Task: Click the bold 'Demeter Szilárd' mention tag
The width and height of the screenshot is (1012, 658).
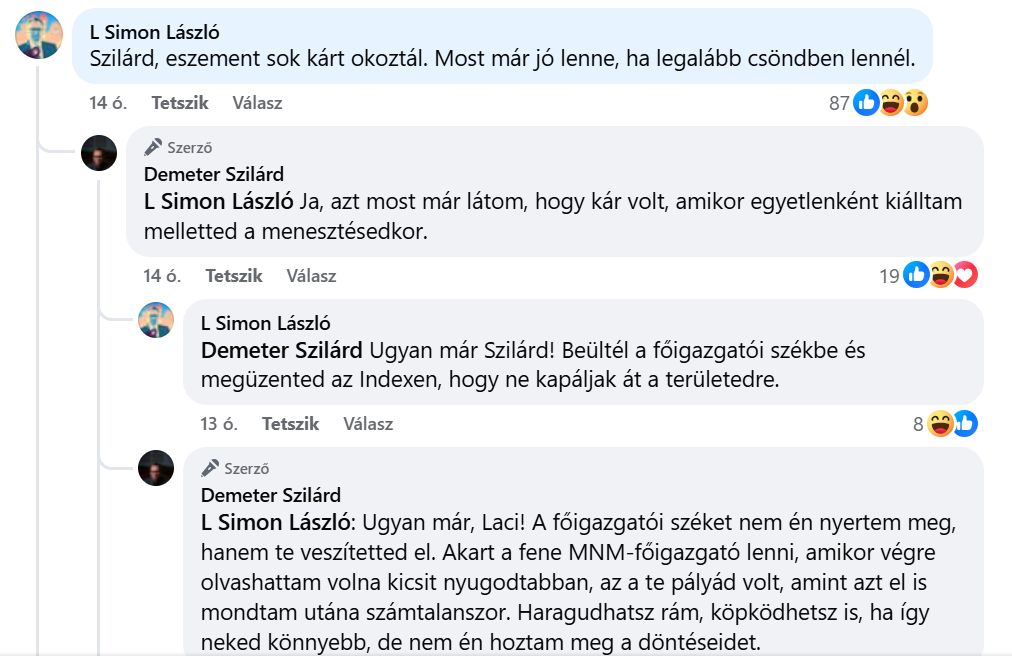Action: (x=281, y=351)
